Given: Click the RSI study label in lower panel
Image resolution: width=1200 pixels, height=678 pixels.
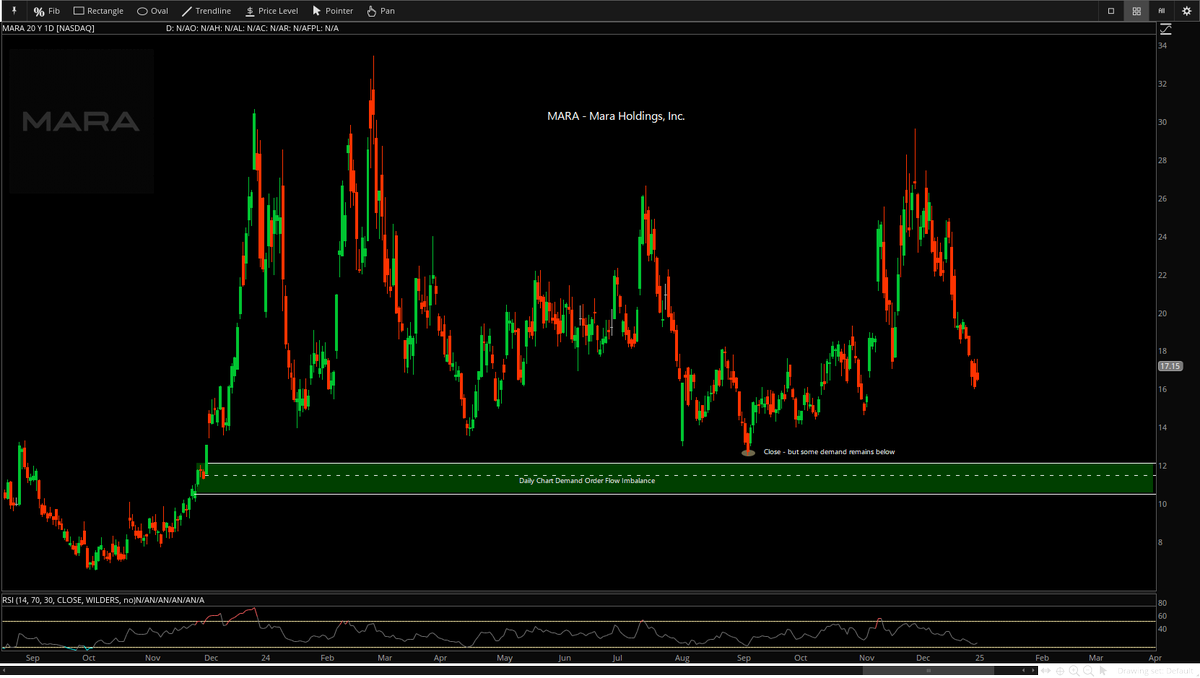Looking at the screenshot, I should click(x=103, y=600).
